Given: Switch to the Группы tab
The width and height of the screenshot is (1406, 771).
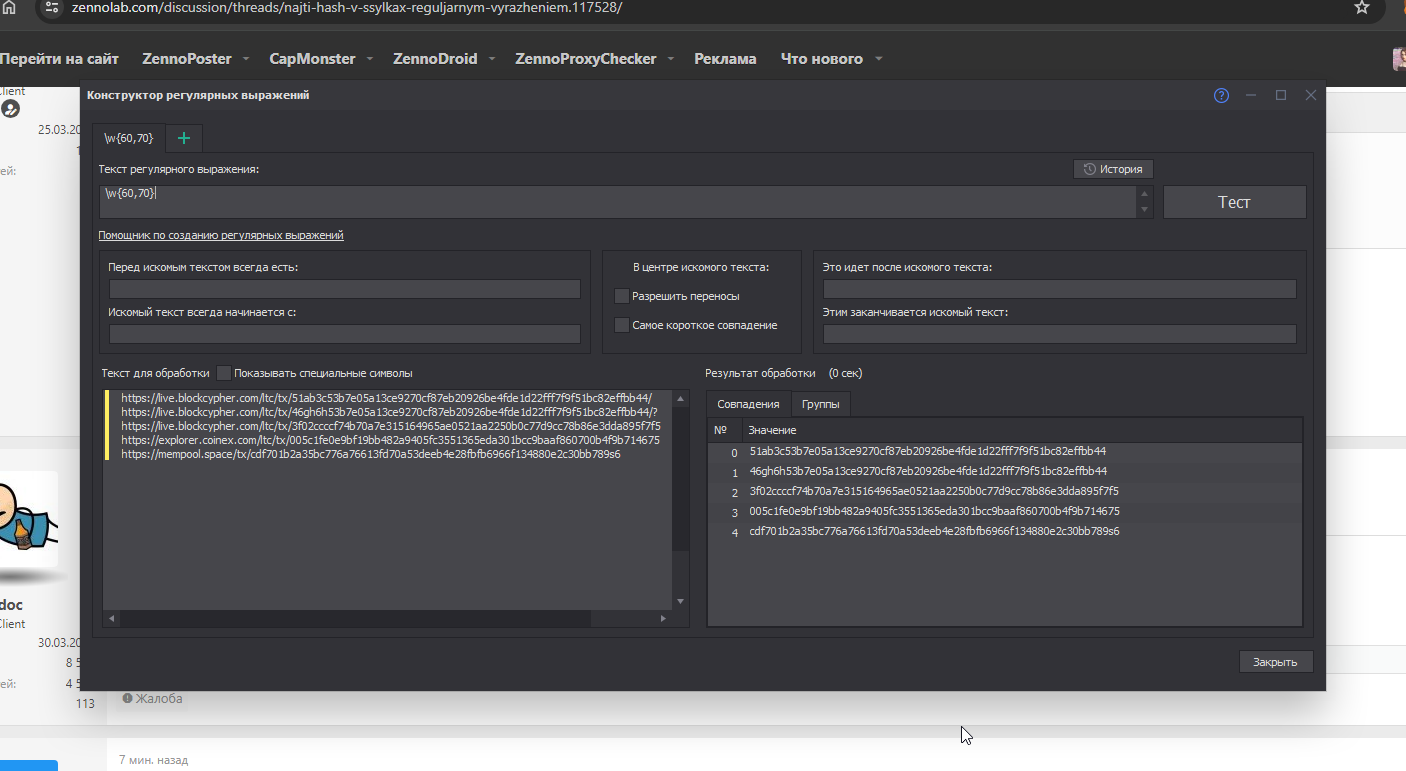Looking at the screenshot, I should tap(820, 404).
